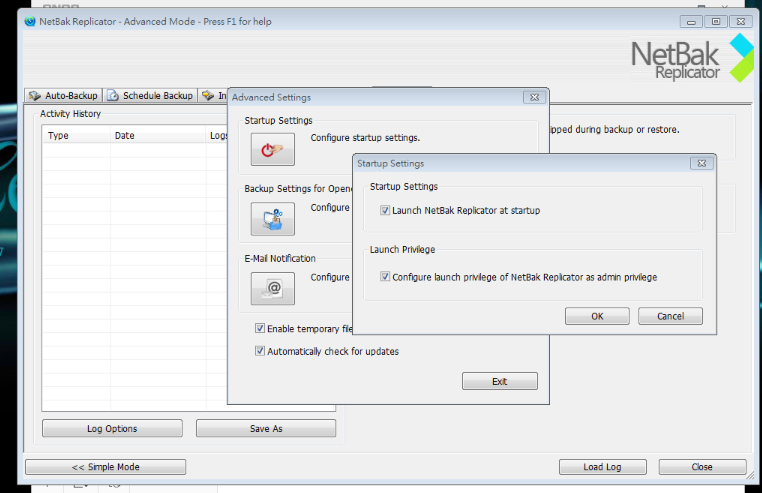Select the partially hidden third tab

(213, 95)
